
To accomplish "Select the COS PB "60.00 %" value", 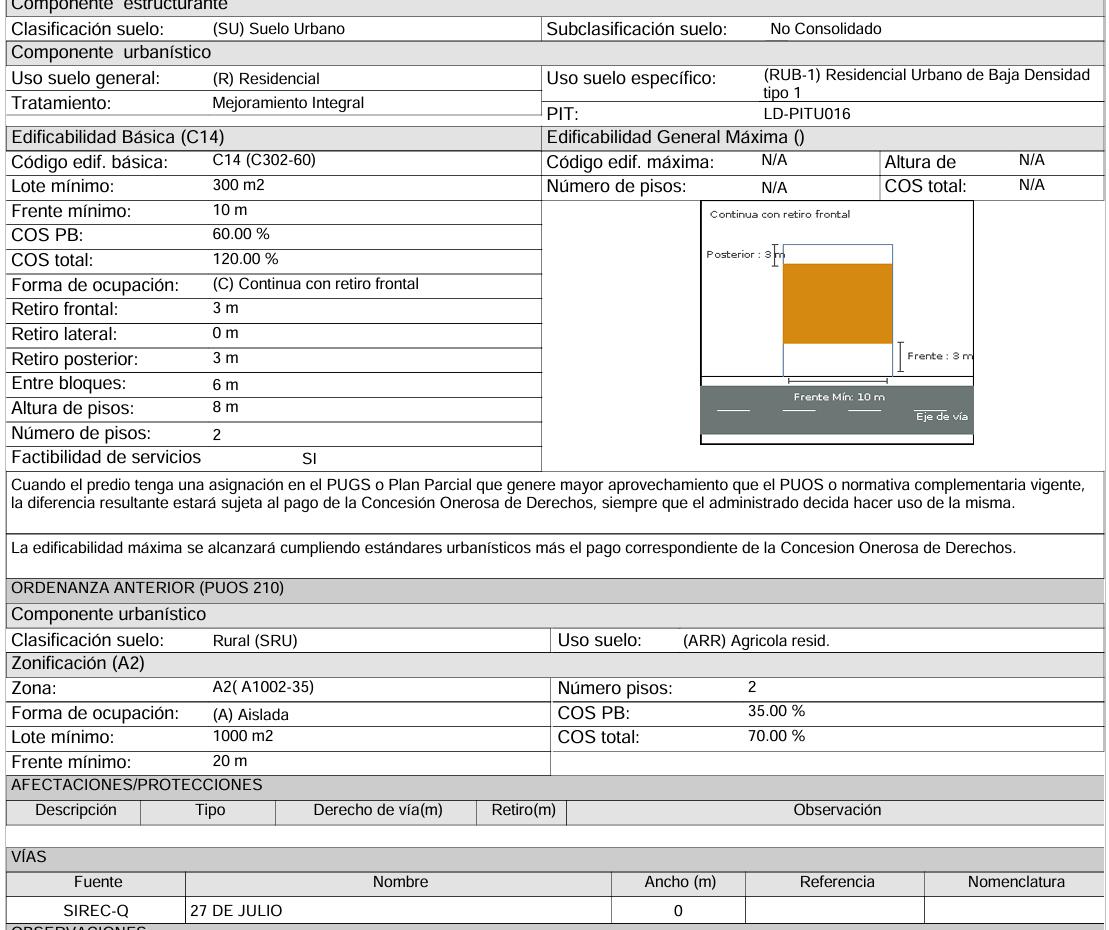I will [241, 234].
